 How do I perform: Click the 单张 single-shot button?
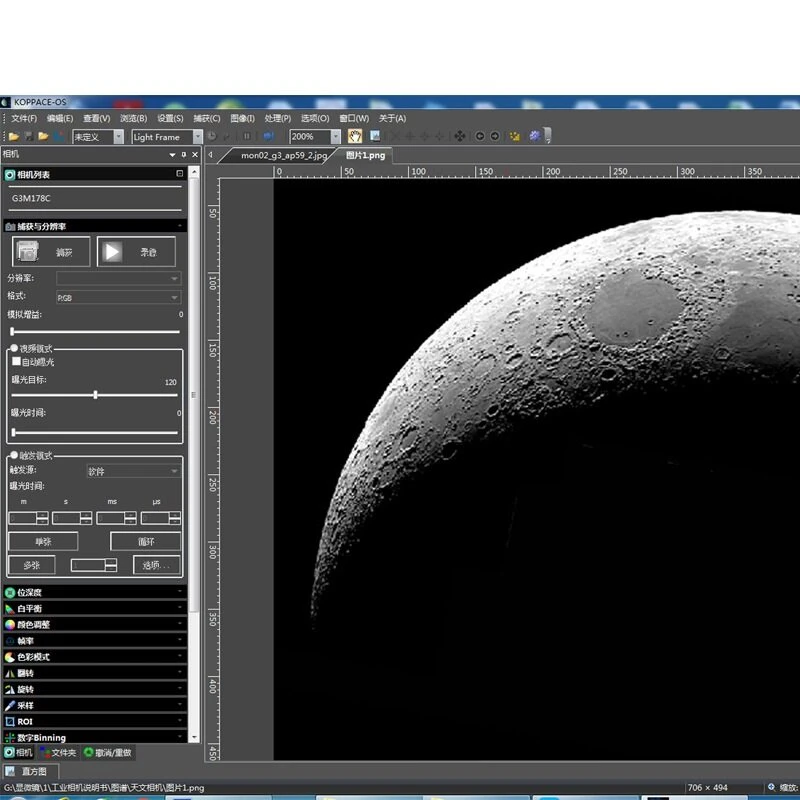(43, 541)
